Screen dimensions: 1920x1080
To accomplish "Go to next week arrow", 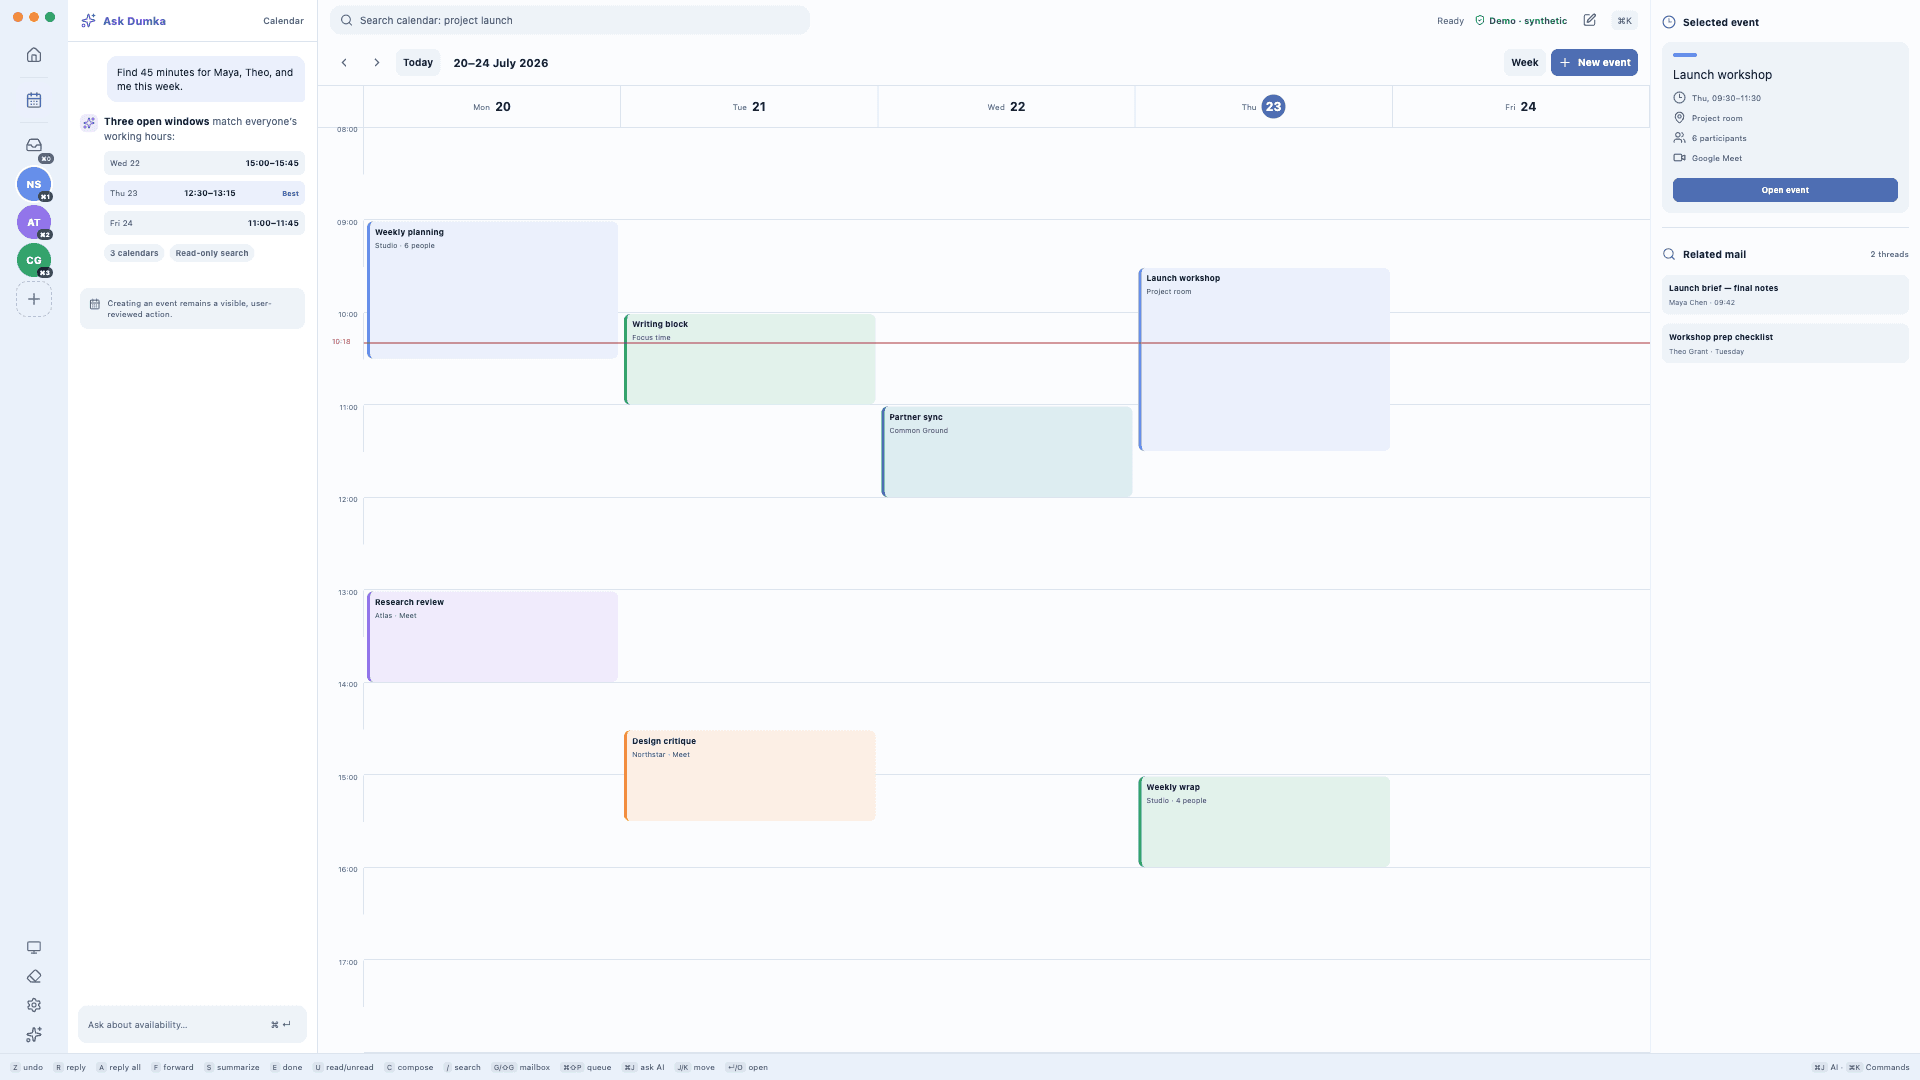I will tap(377, 63).
